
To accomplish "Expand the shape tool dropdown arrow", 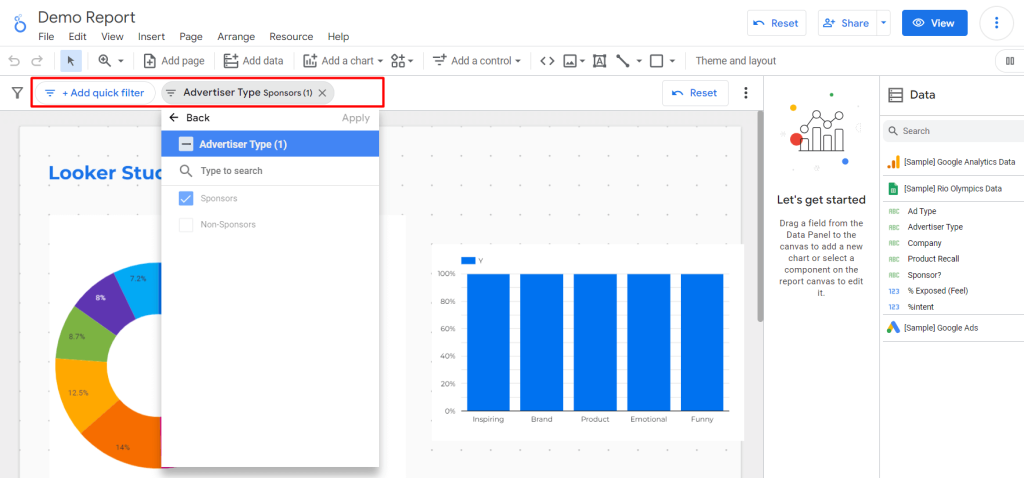I will 672,61.
